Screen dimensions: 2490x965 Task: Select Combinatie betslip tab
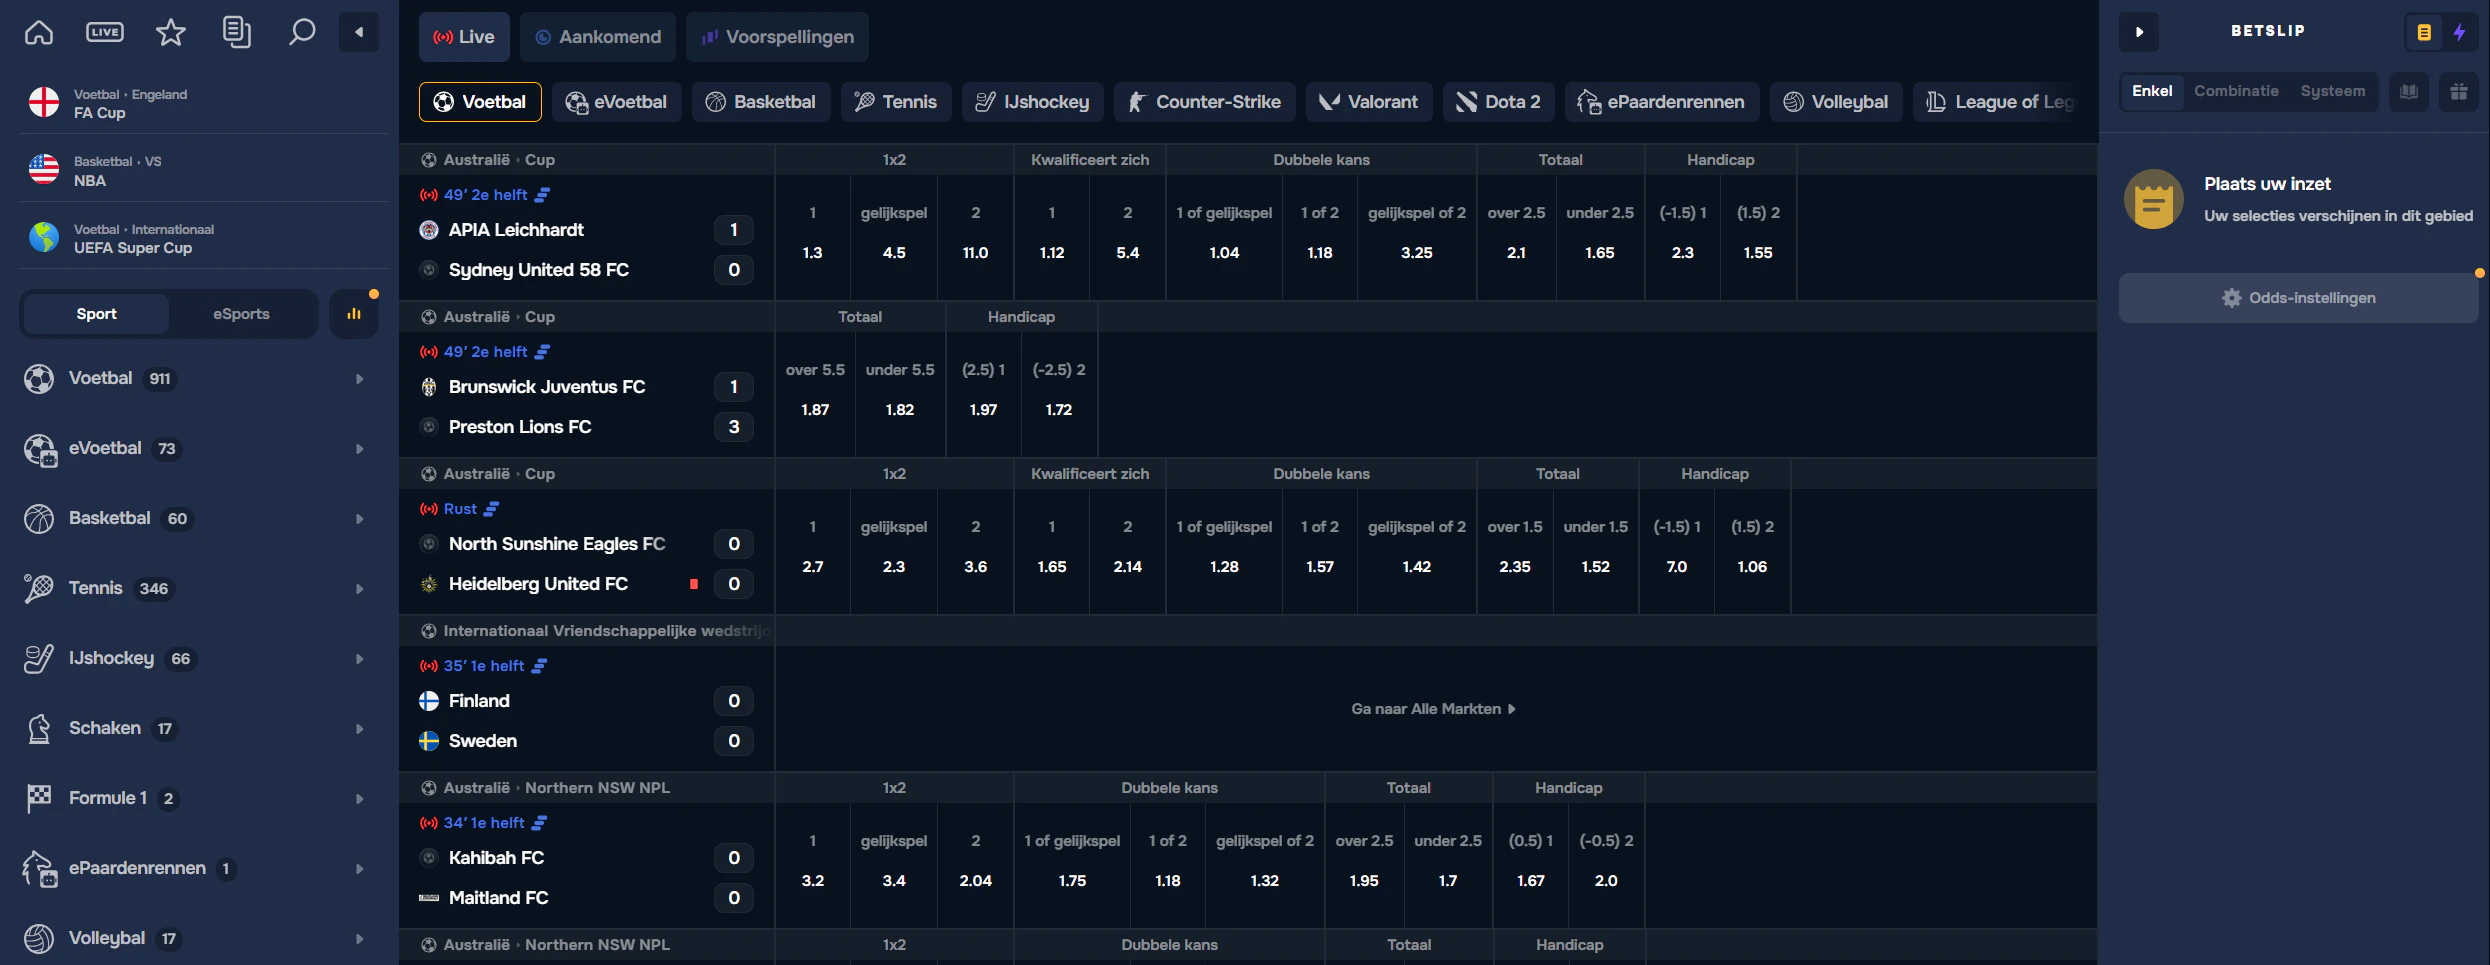coord(2236,91)
